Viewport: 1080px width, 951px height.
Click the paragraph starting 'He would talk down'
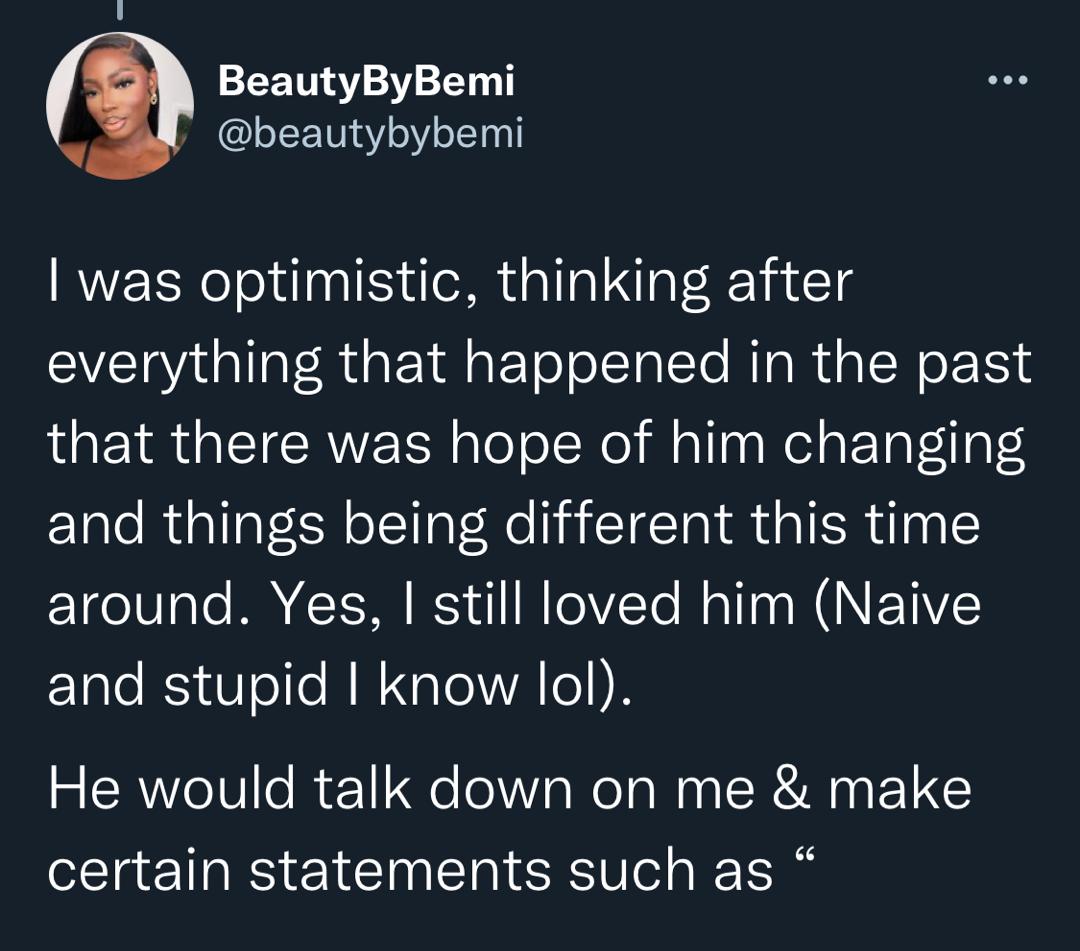(x=510, y=828)
